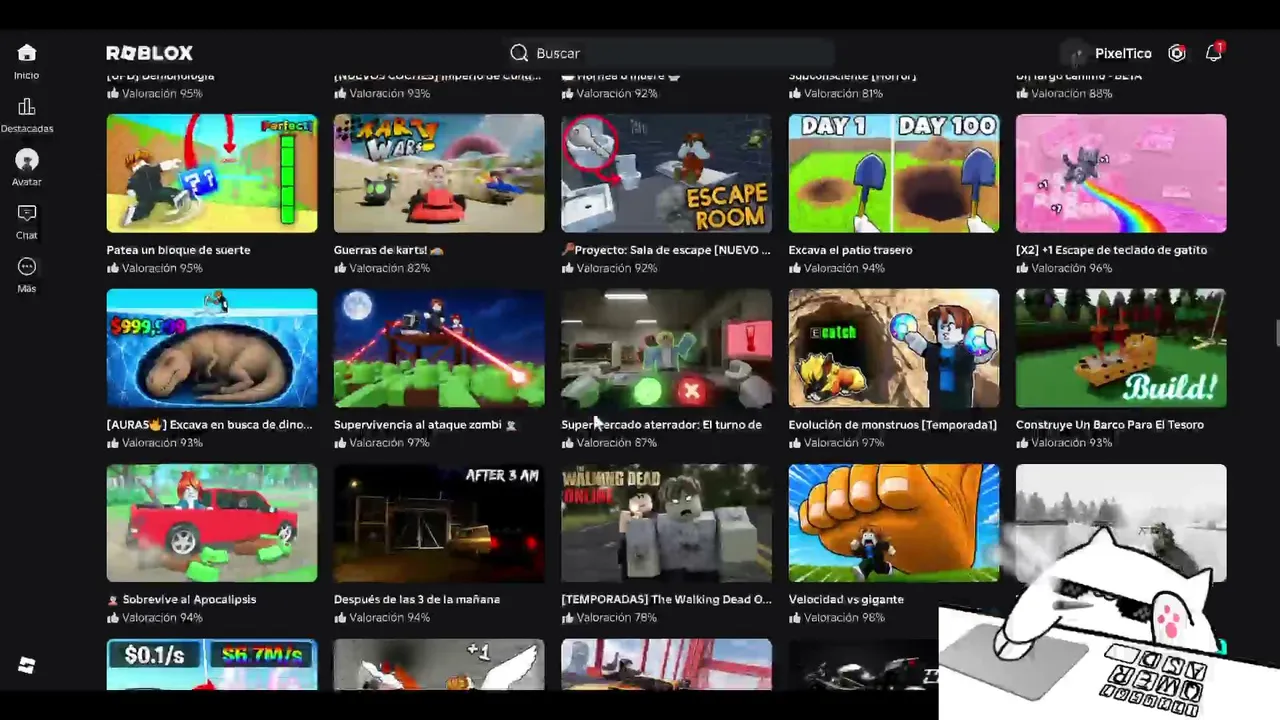This screenshot has height=720, width=1280.
Task: Click the Valoración 88% rating text
Action: tap(1071, 93)
